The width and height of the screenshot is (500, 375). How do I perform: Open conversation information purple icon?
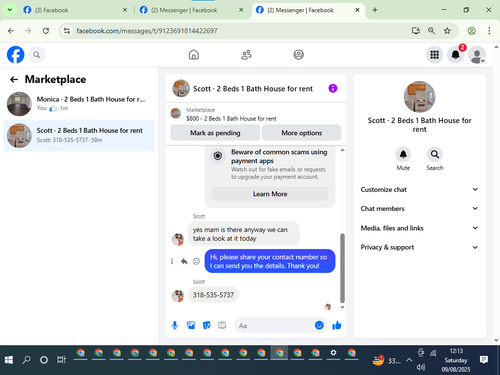coord(333,88)
